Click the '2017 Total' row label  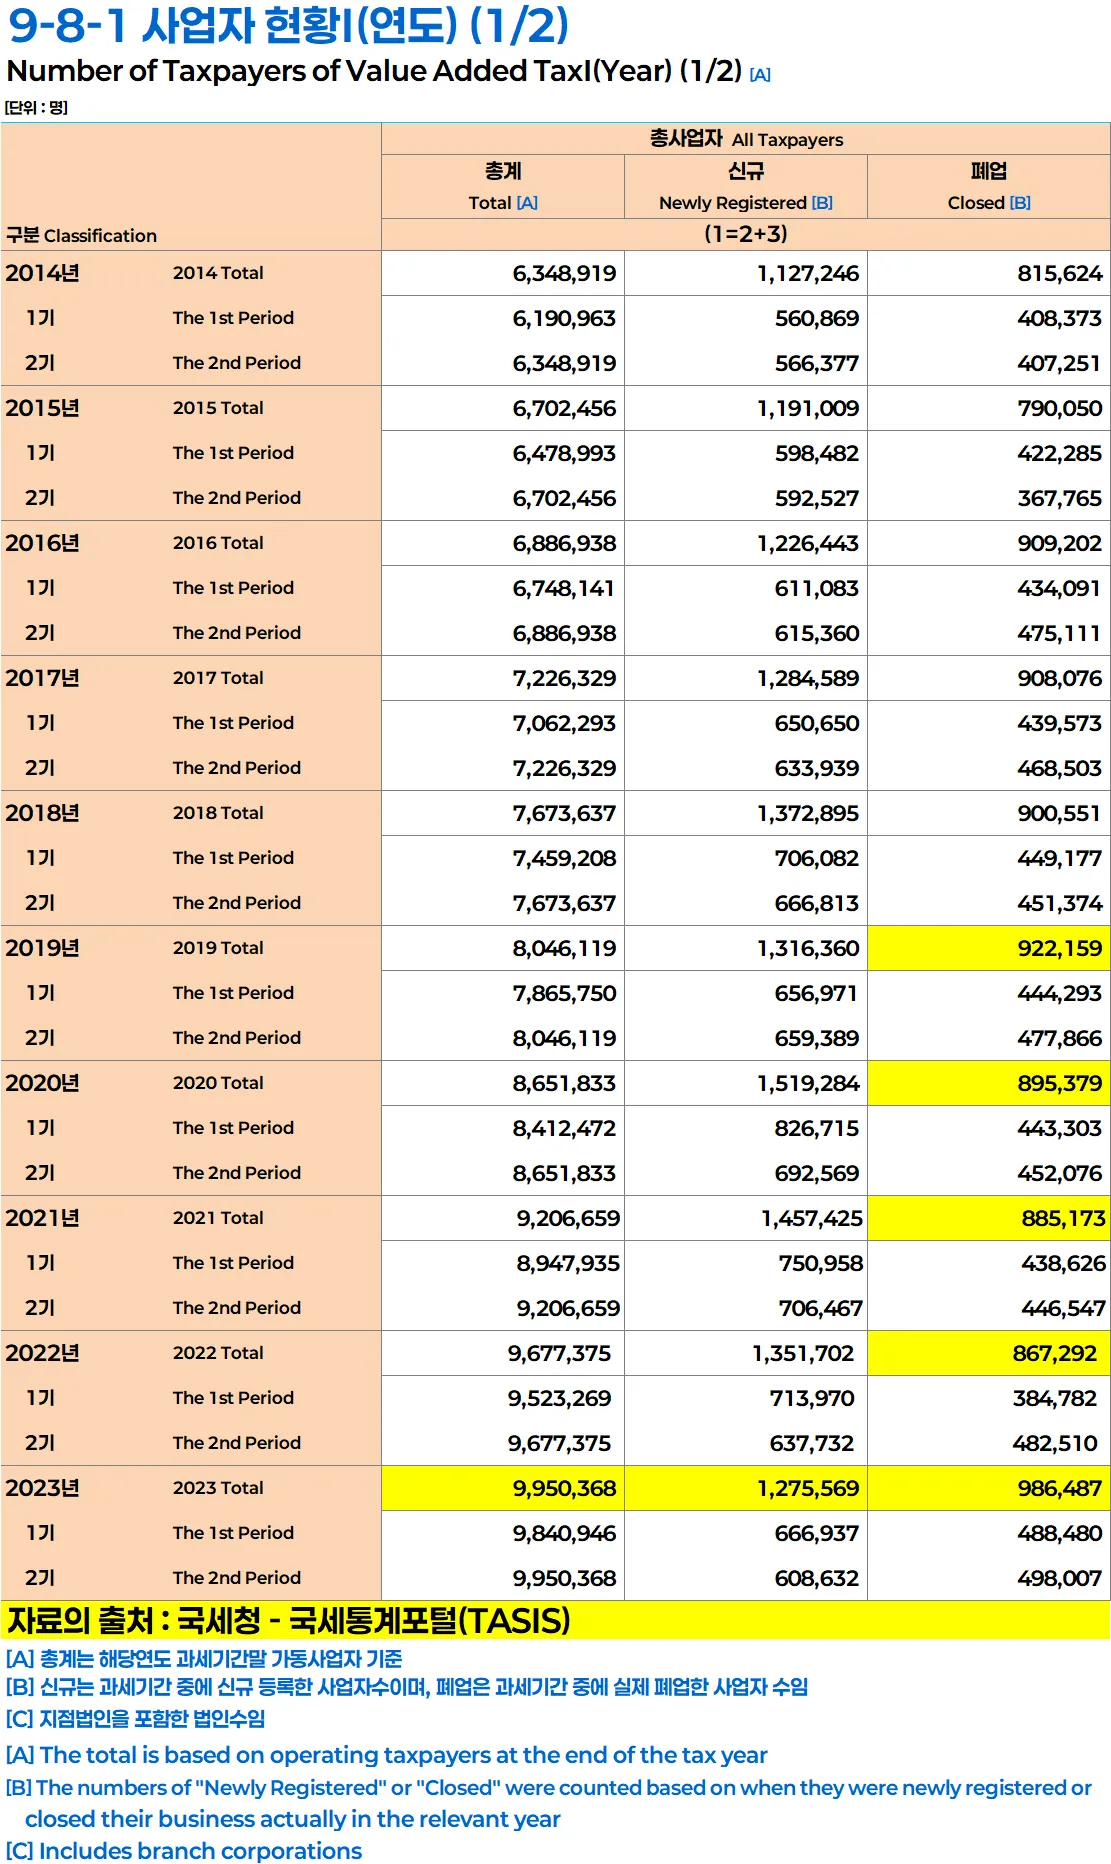pyautogui.click(x=218, y=678)
